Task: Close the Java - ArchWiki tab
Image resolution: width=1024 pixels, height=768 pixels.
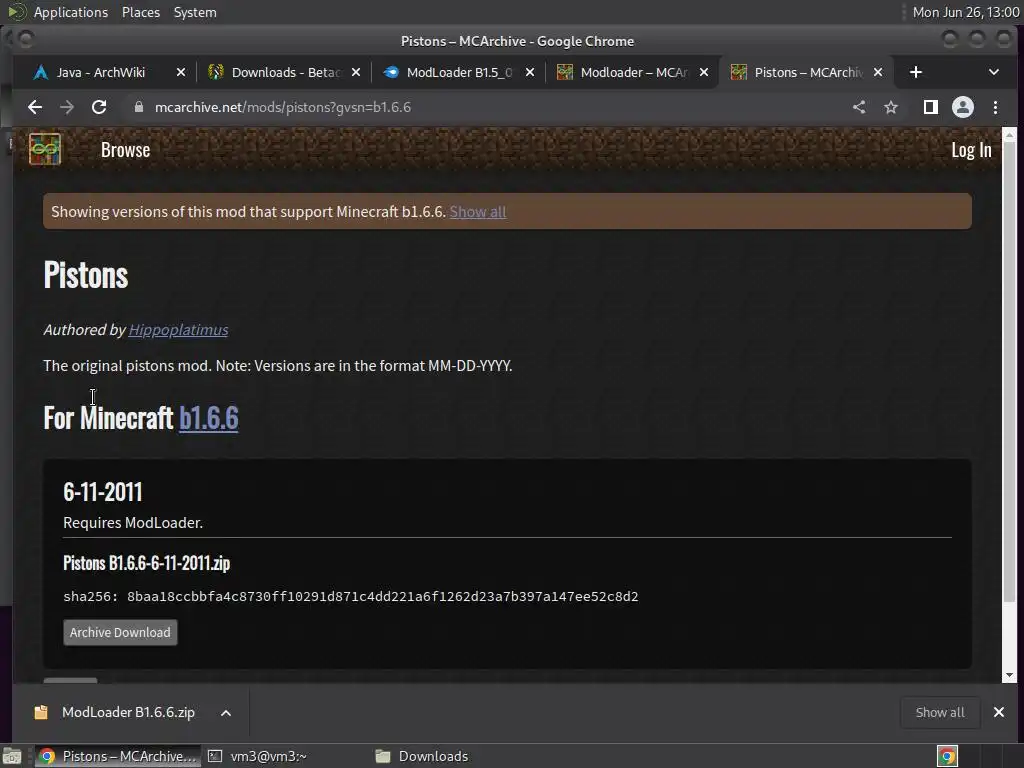Action: click(181, 72)
